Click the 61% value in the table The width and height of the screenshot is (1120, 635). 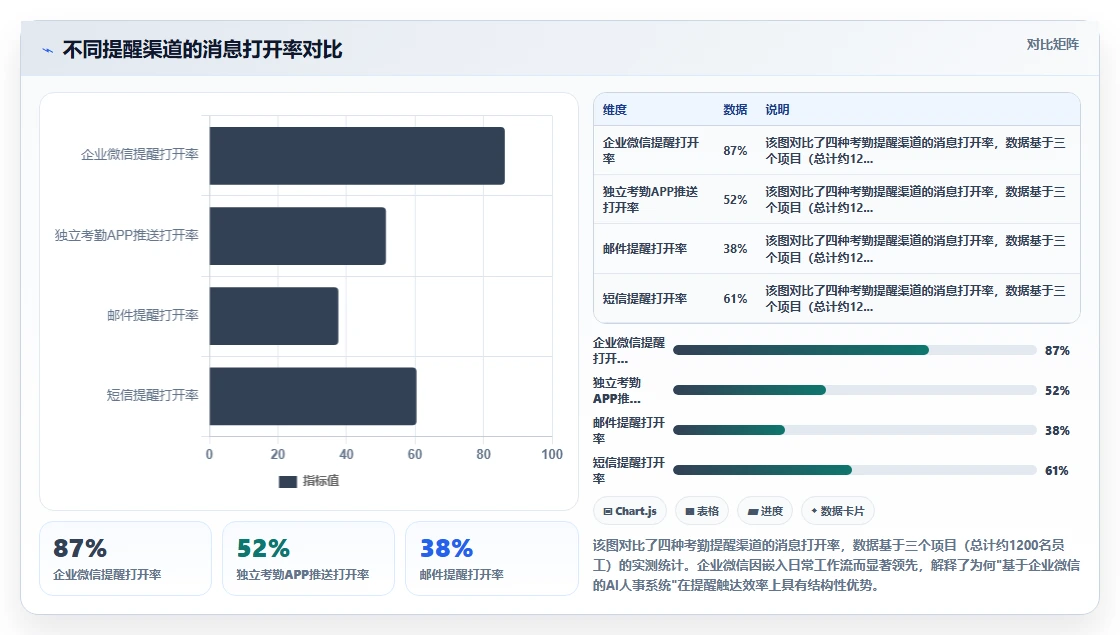(735, 299)
